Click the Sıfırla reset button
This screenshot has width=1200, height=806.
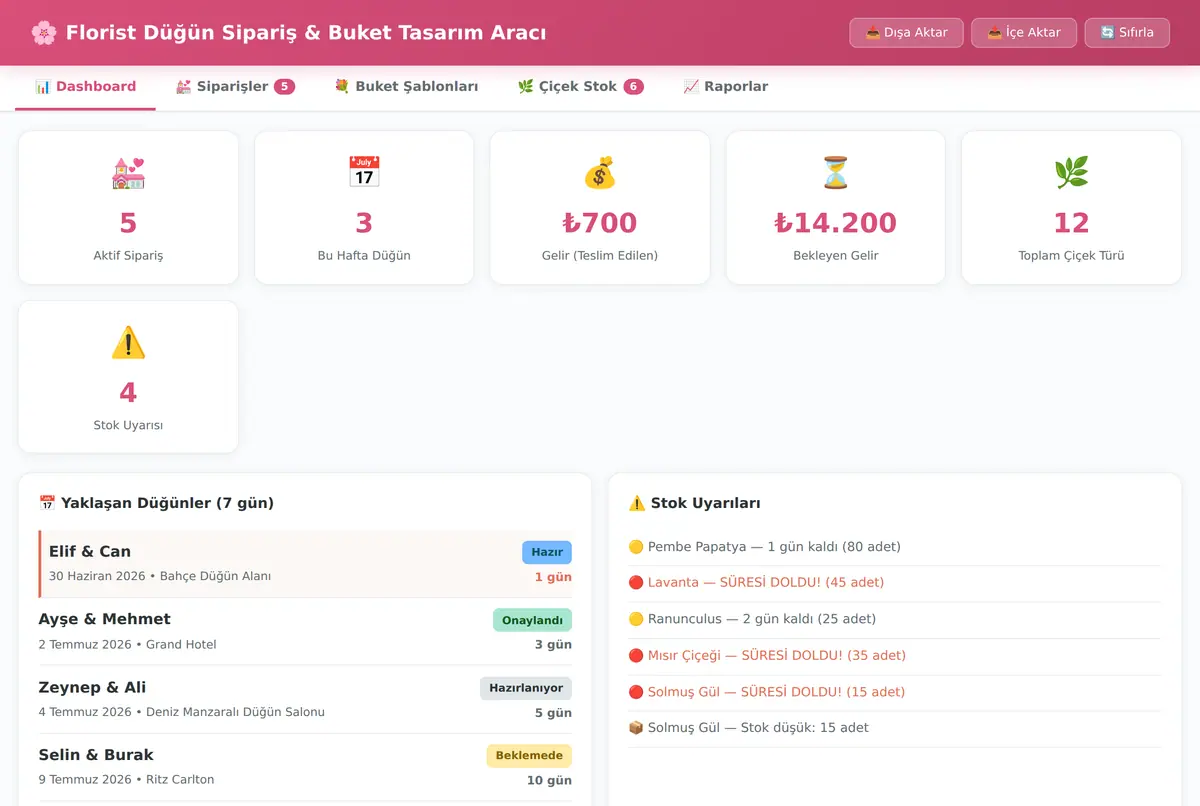tap(1127, 33)
